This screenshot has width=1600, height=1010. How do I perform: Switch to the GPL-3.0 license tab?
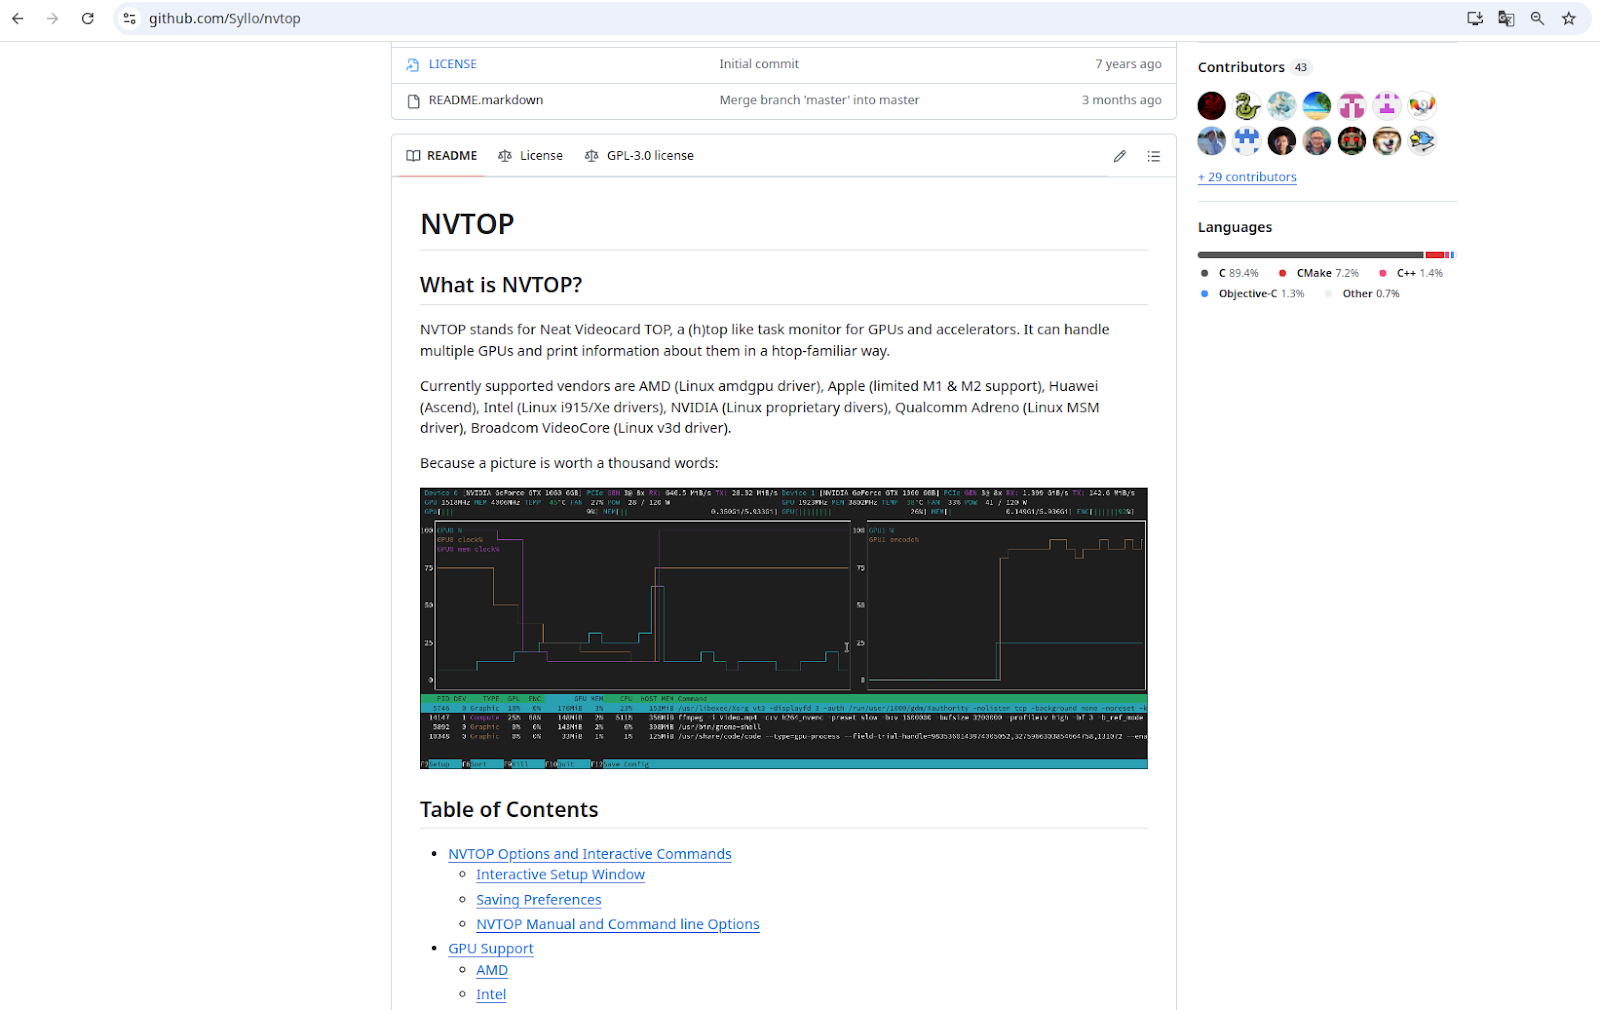pyautogui.click(x=639, y=156)
